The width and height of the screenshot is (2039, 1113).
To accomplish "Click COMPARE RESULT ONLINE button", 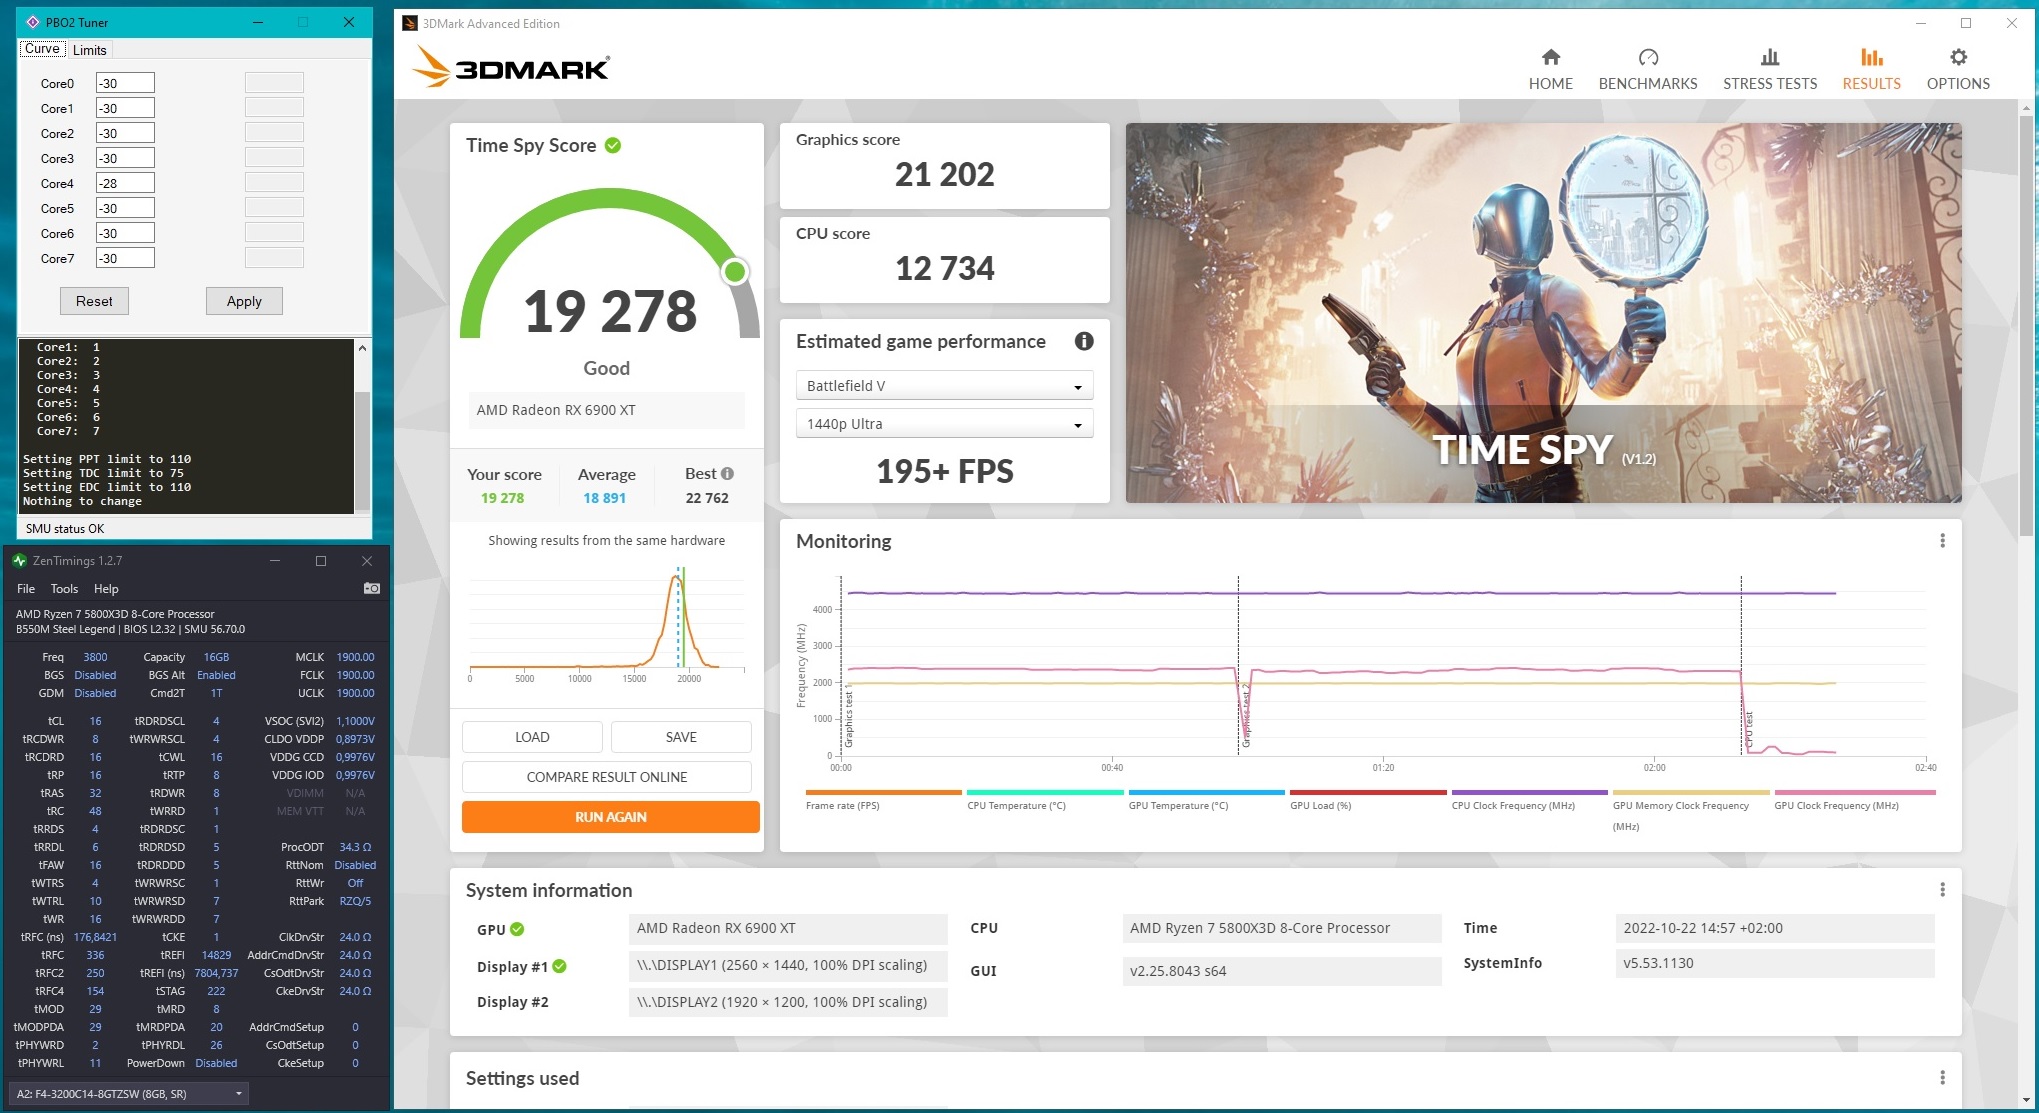I will (x=606, y=777).
